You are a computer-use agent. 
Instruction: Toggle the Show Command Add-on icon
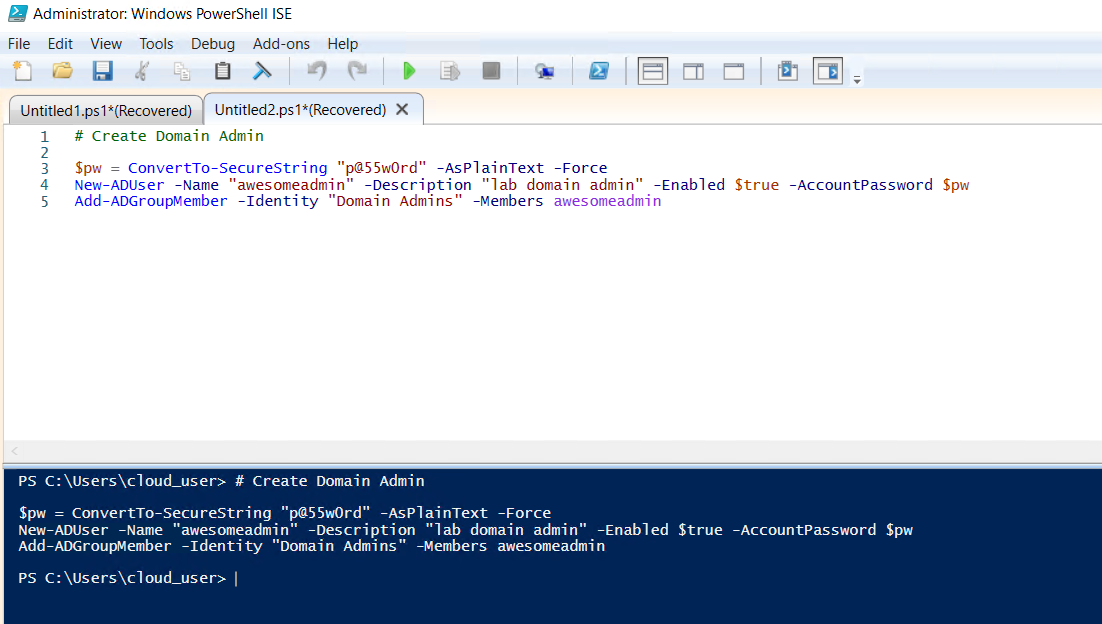828,71
